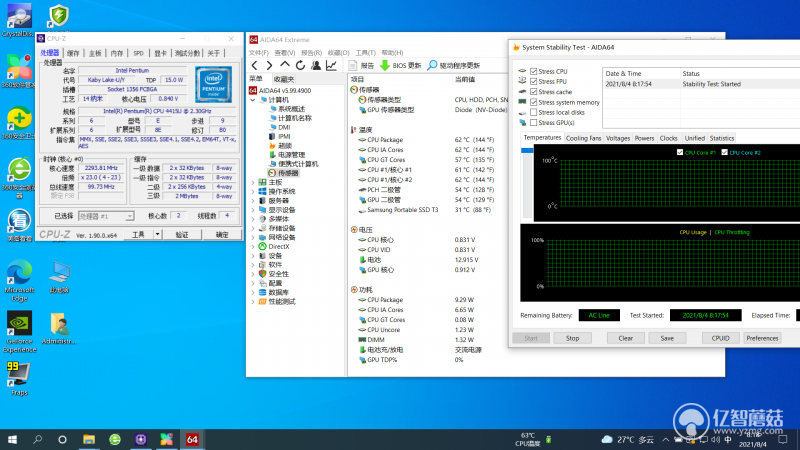This screenshot has width=800, height=450.
Task: Expand the 显示设备 tree node
Action: pos(253,210)
